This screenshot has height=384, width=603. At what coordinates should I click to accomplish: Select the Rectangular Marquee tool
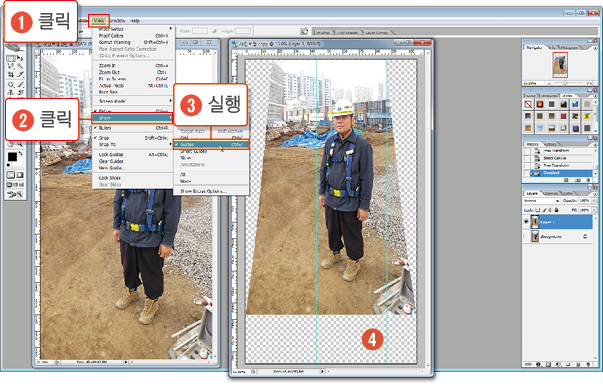[x=10, y=58]
